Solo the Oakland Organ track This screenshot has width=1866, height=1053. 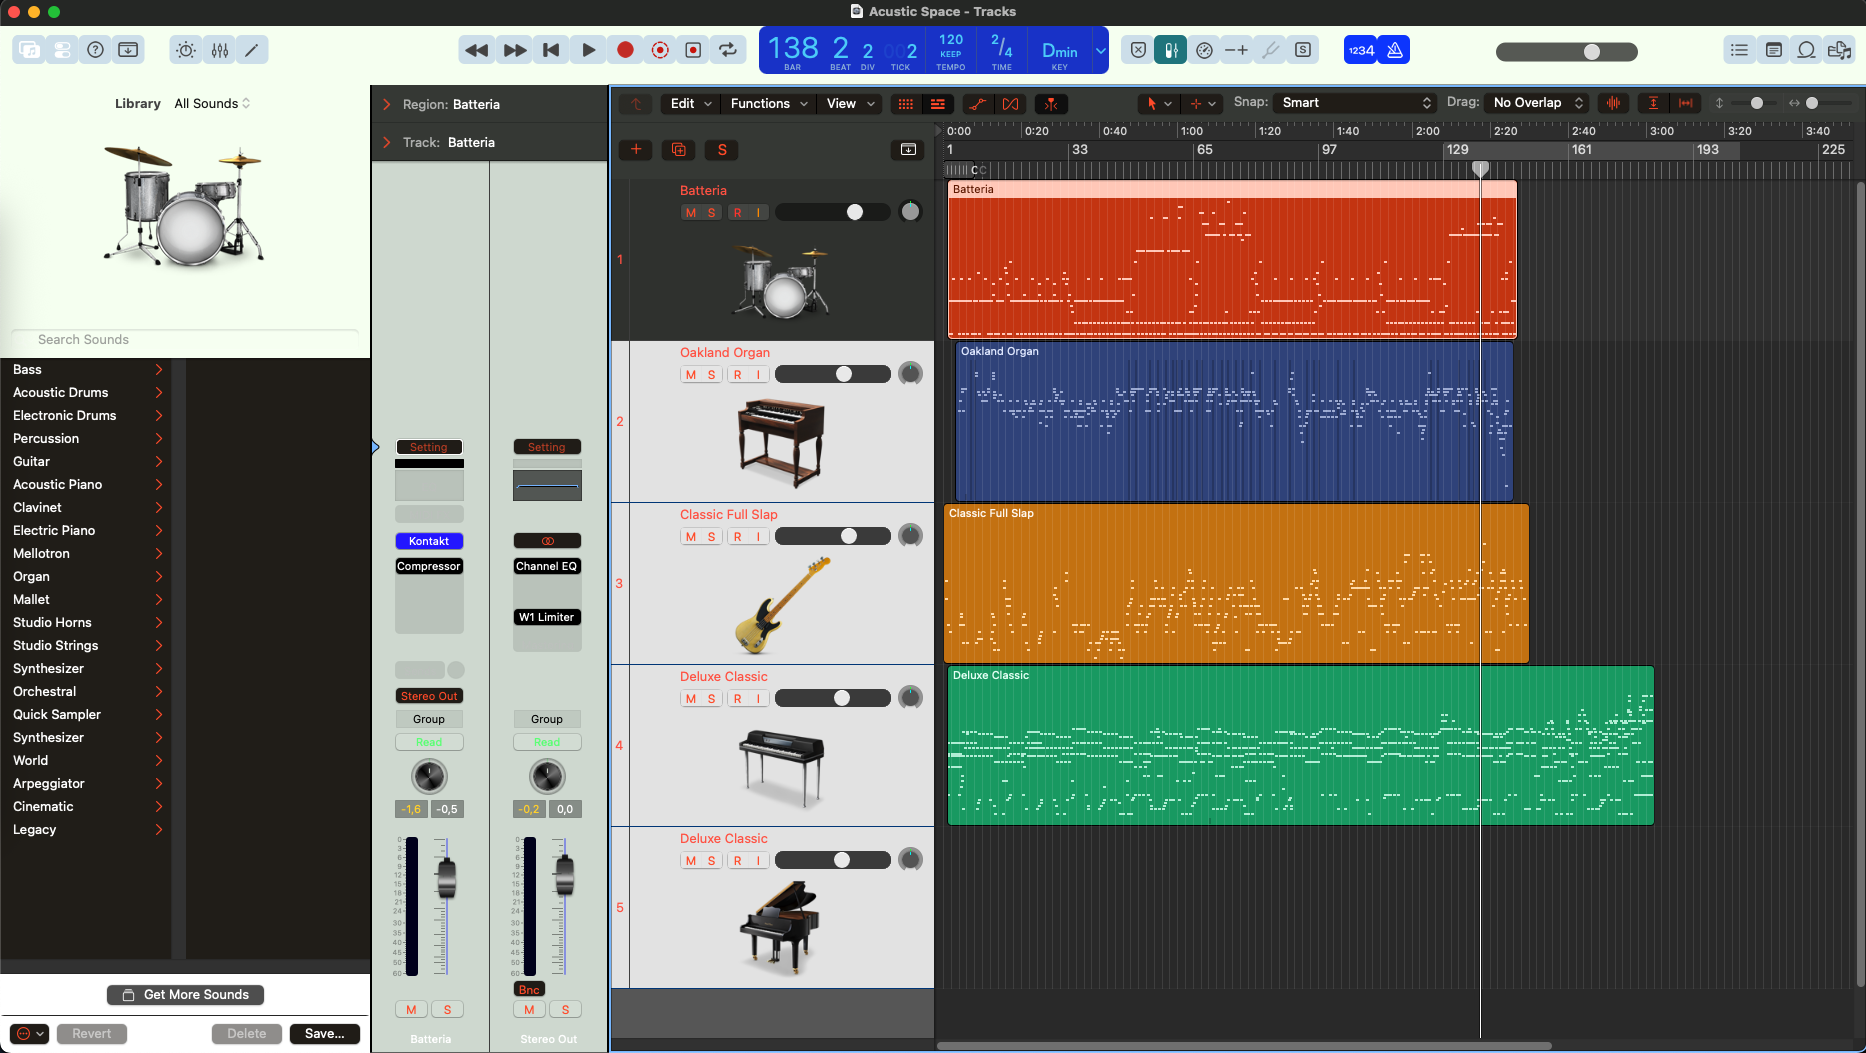(x=712, y=375)
